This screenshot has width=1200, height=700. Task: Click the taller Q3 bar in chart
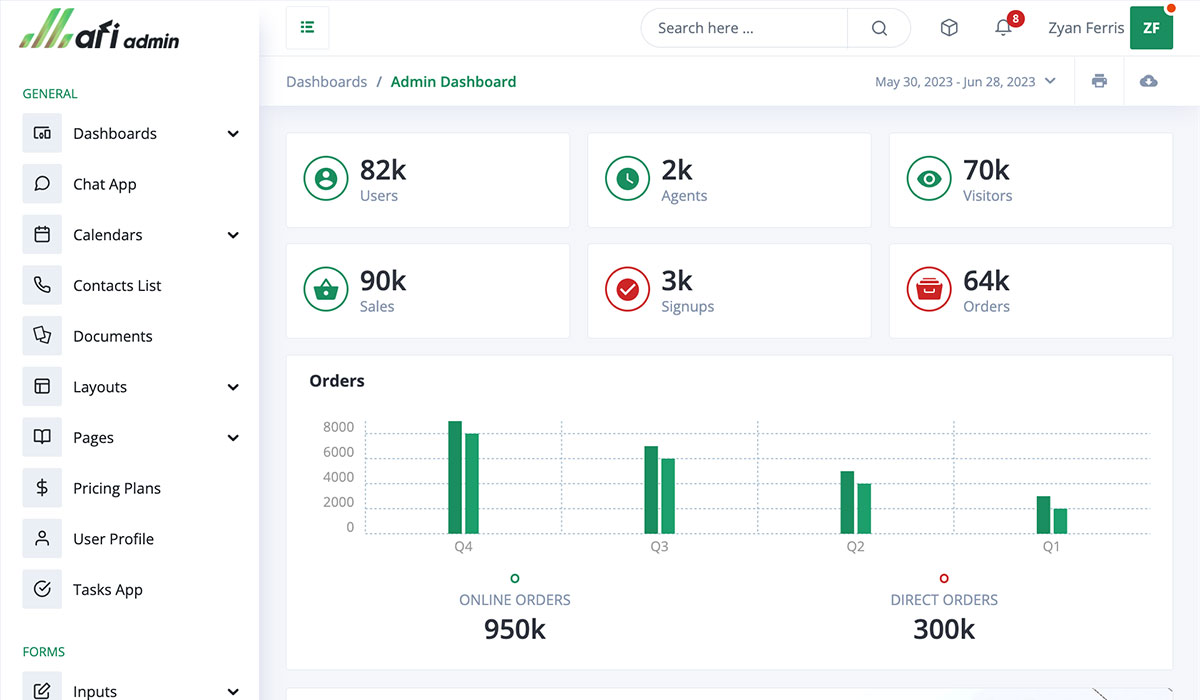point(651,490)
